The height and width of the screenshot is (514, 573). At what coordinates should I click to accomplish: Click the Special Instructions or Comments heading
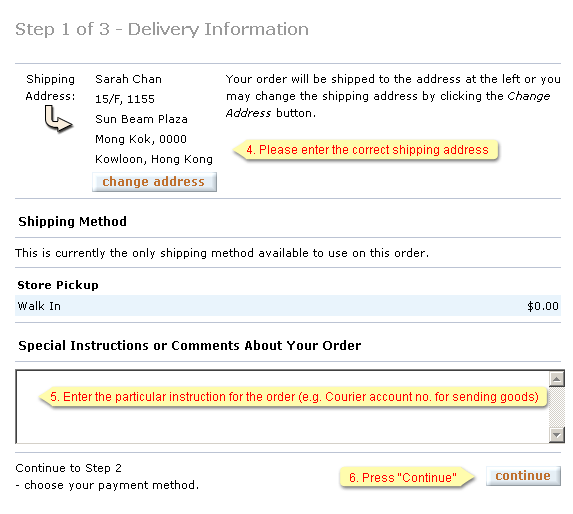190,346
